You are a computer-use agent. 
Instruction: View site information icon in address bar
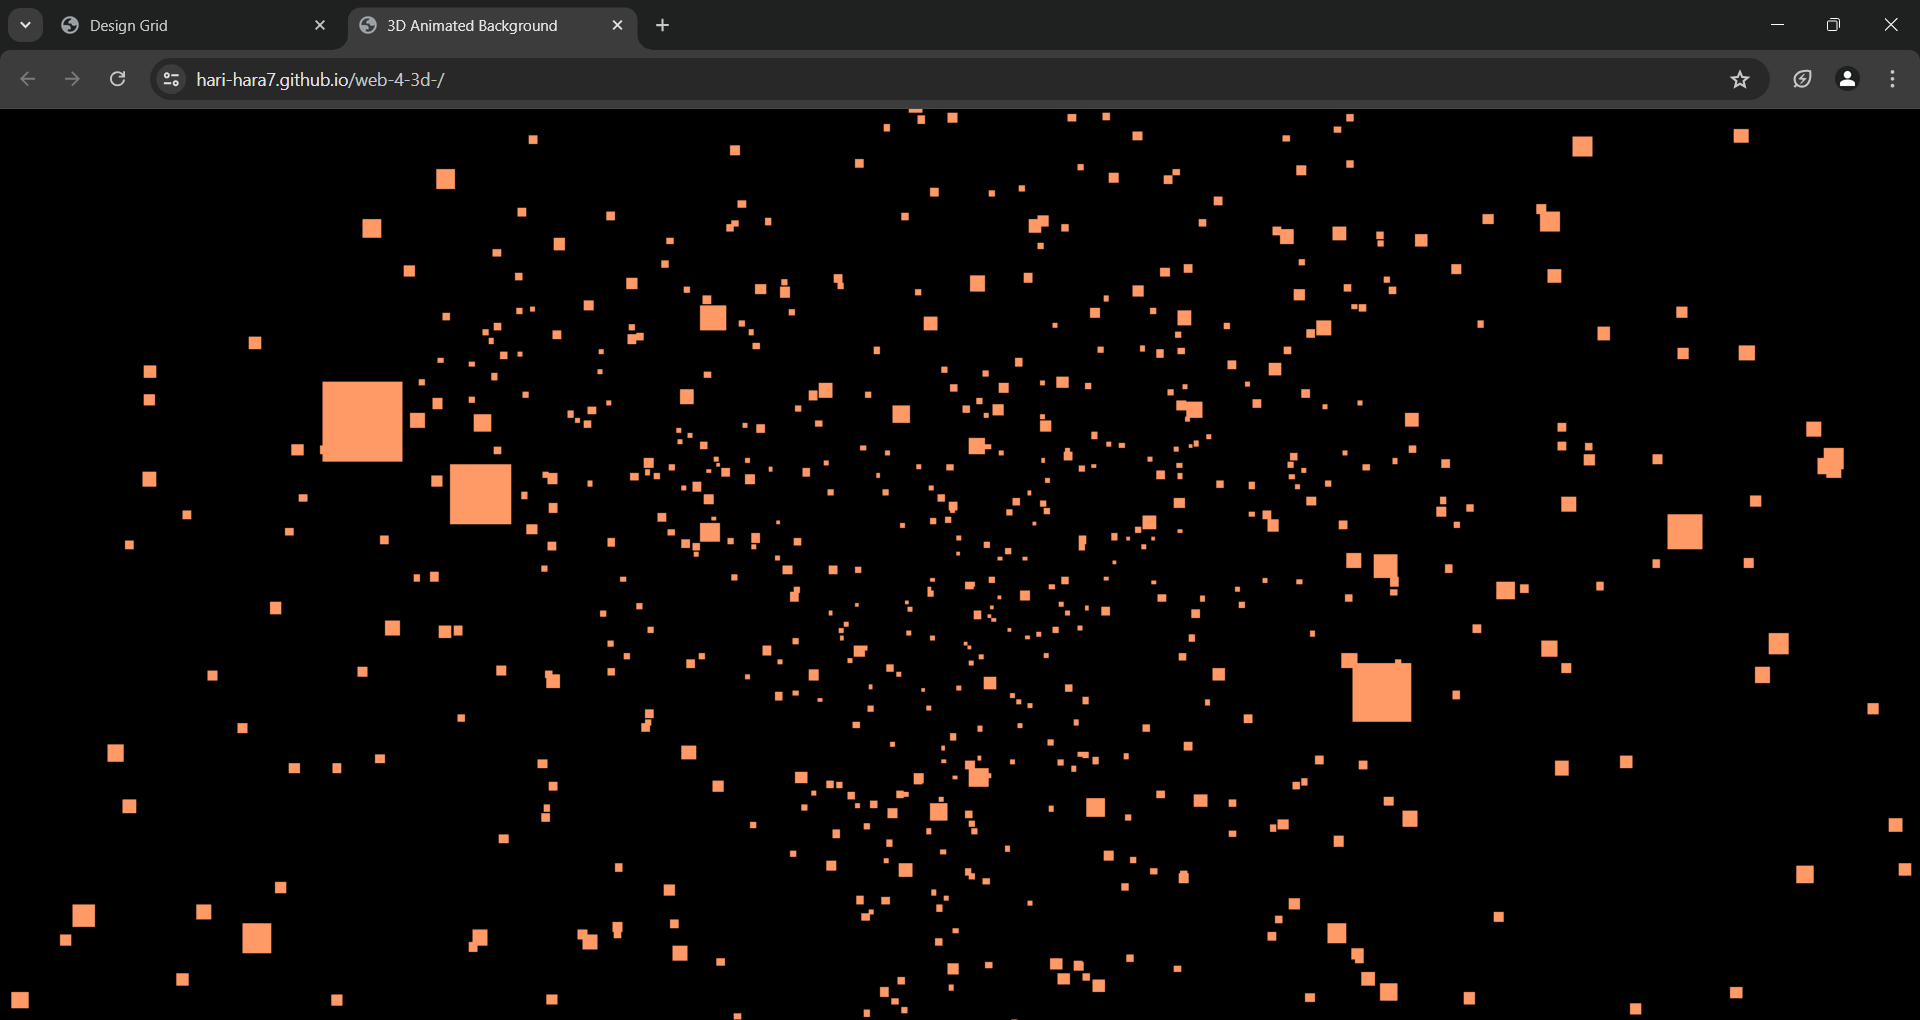pos(172,79)
